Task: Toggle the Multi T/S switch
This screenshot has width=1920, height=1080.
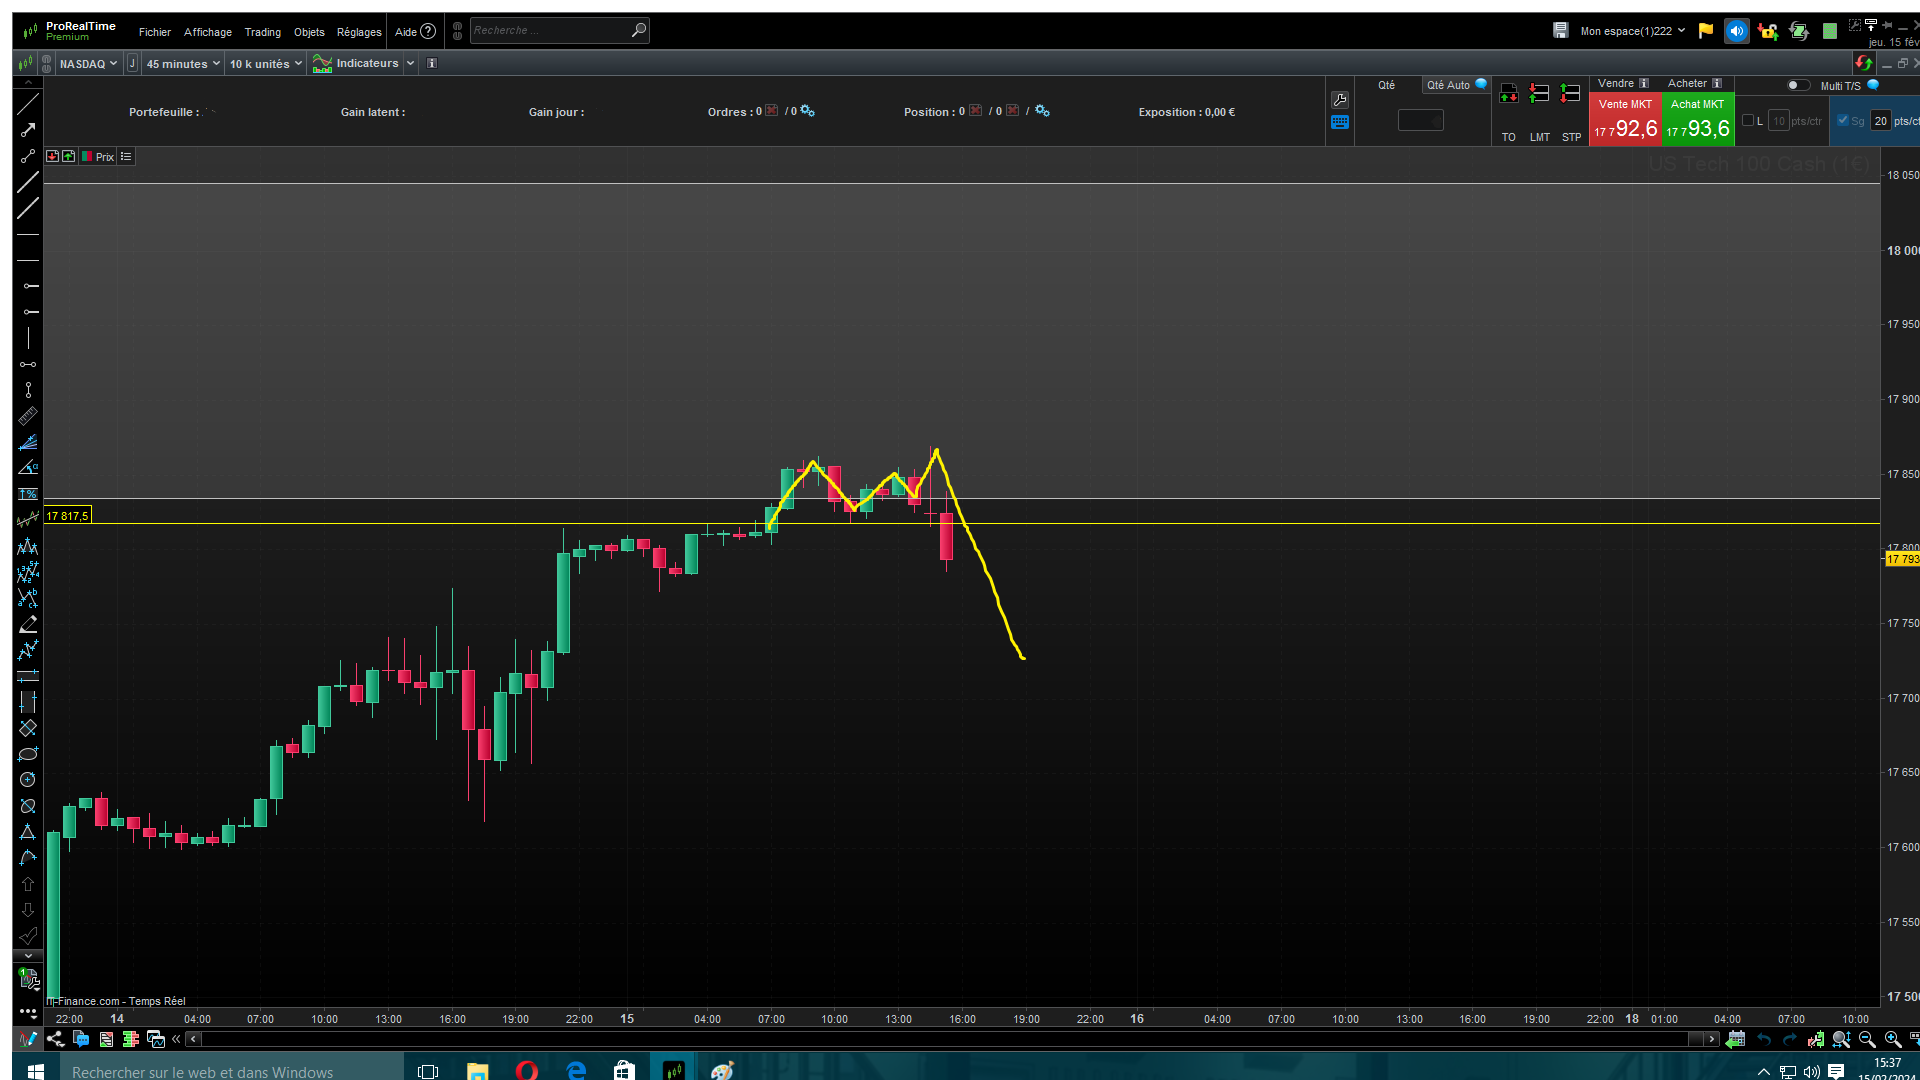Action: click(1797, 86)
